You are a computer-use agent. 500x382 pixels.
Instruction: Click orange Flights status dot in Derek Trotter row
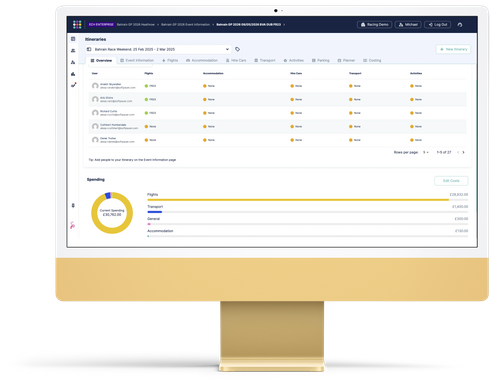(x=146, y=140)
